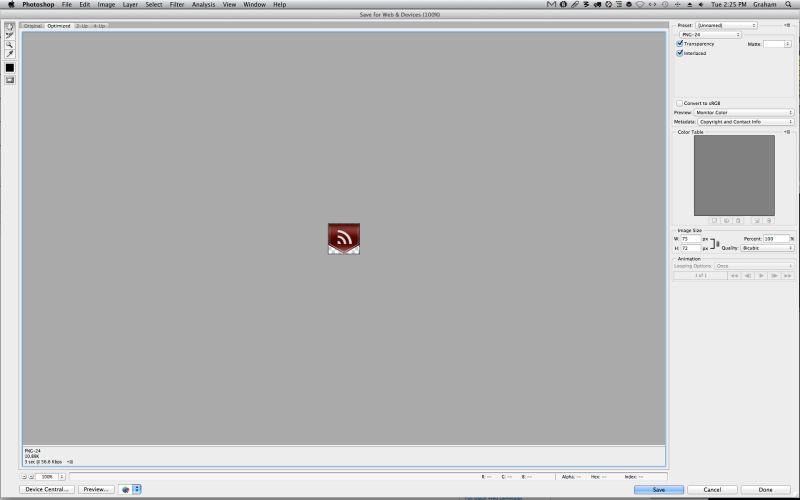Open the Quality Bicubic dropdown

(767, 248)
